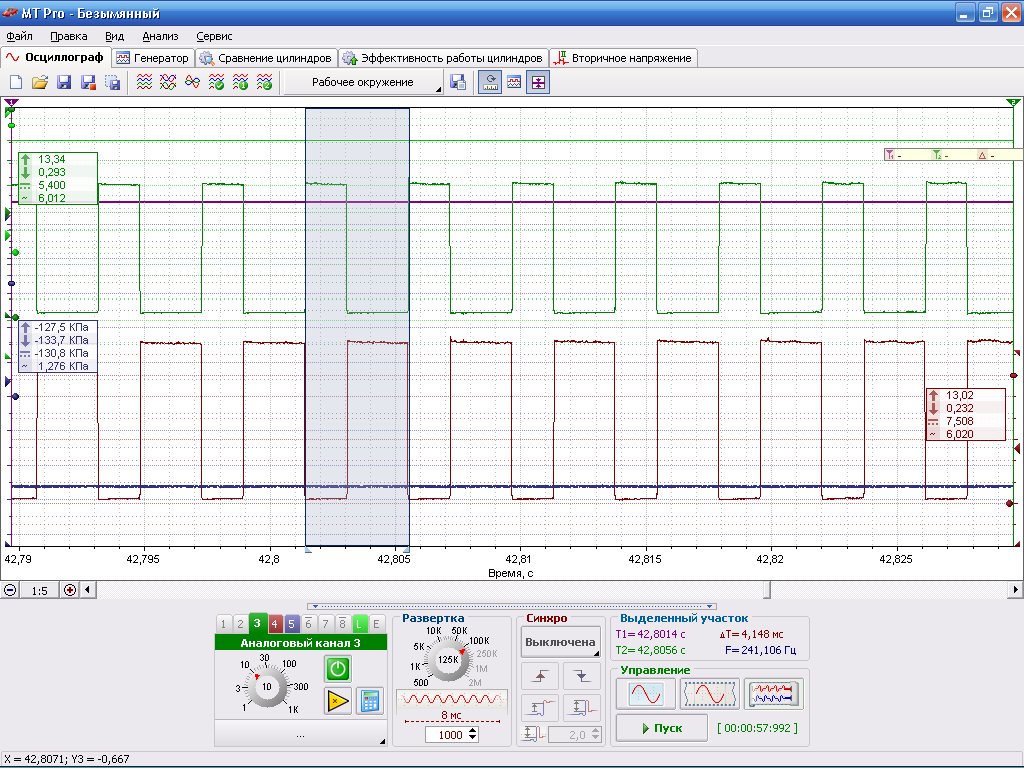
Task: Click the sweep rate knob showing 125K
Action: [x=448, y=660]
